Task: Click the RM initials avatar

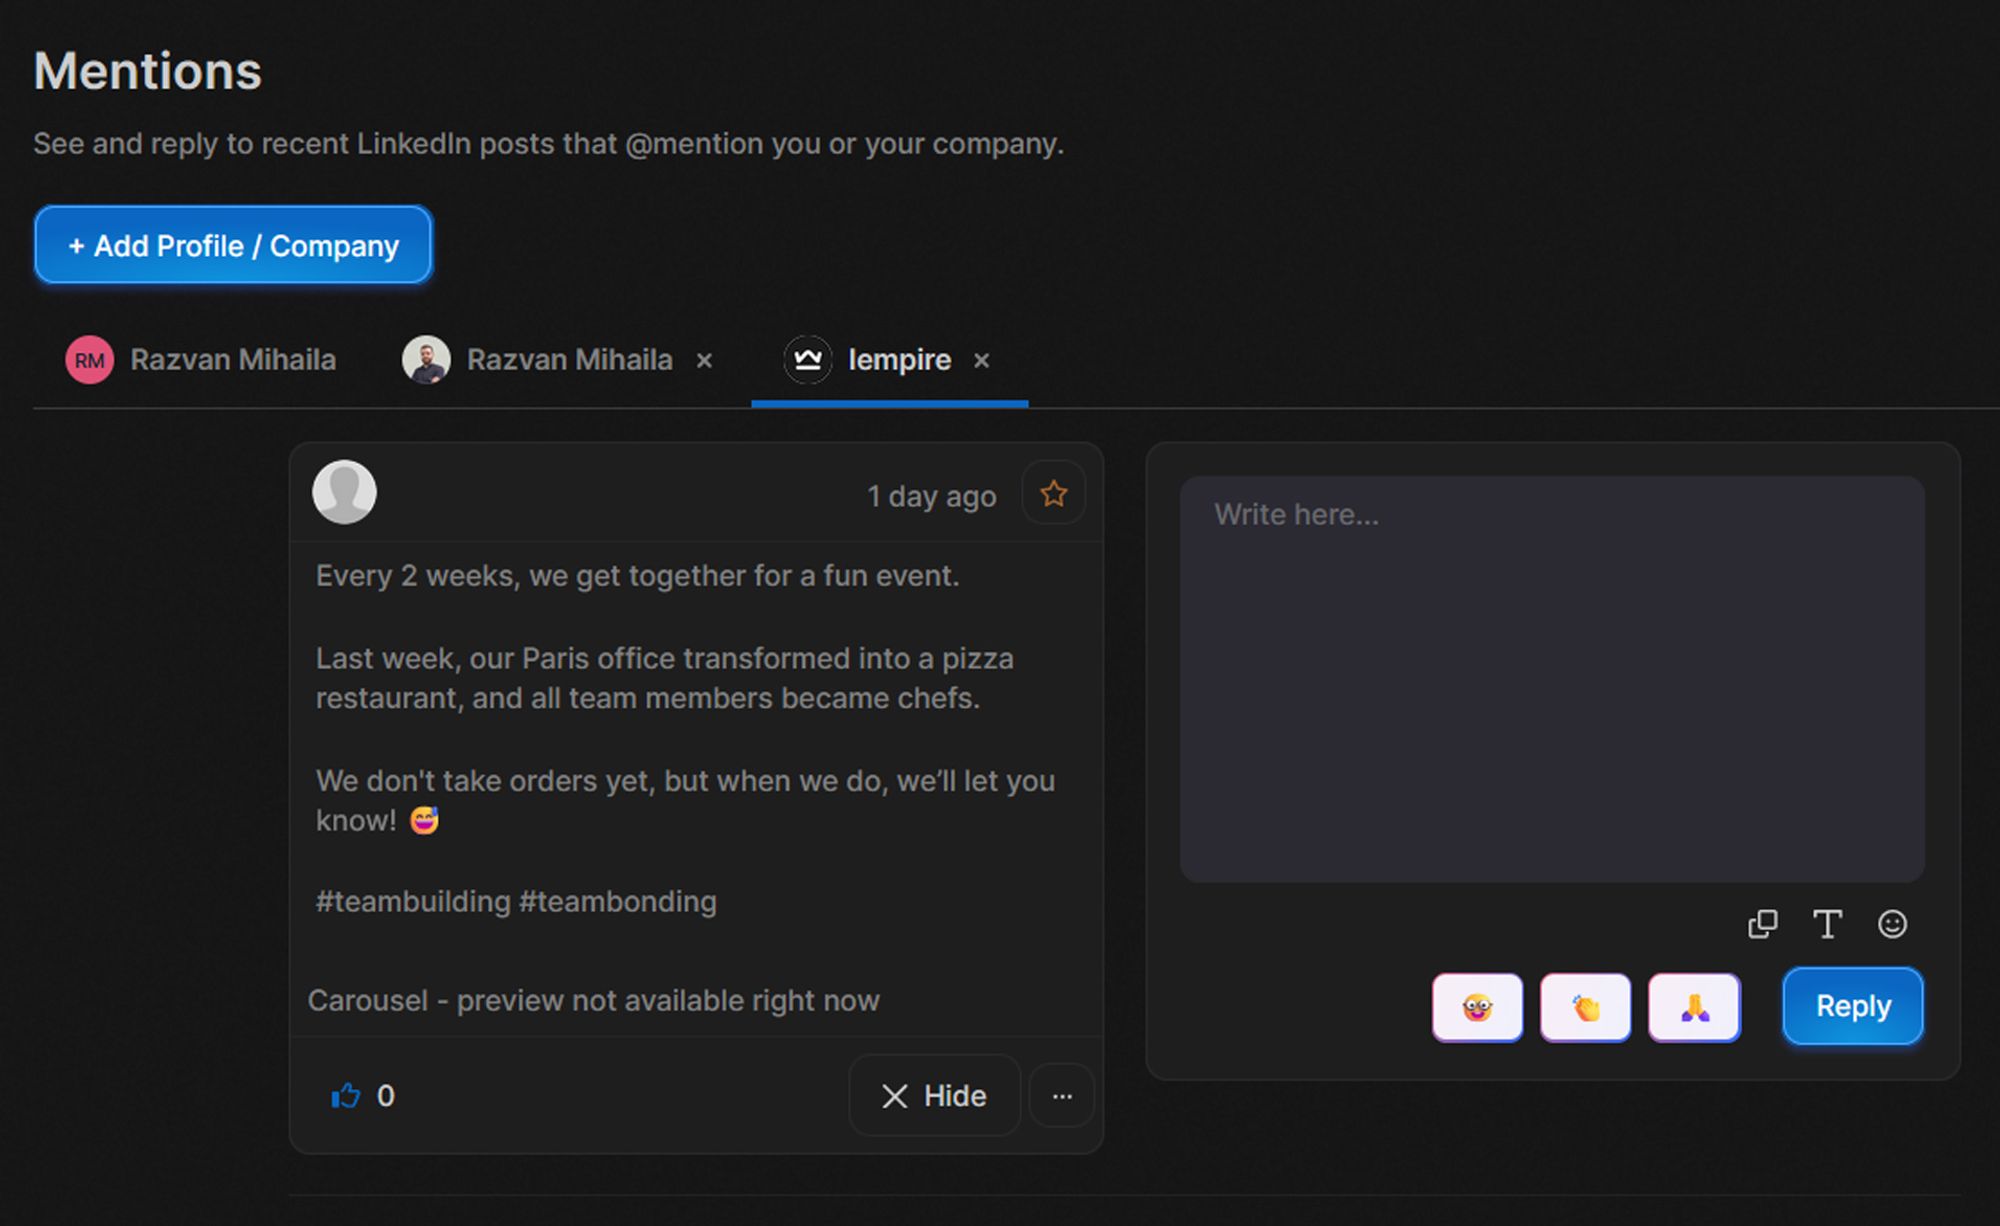Action: coord(90,360)
